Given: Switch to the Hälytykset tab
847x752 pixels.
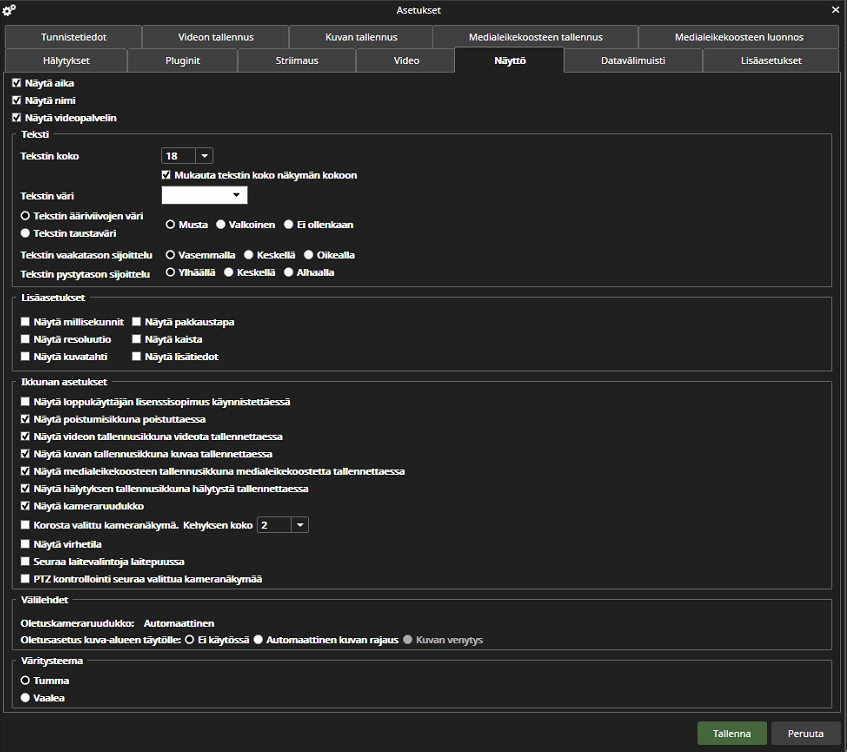Looking at the screenshot, I should [x=66, y=61].
